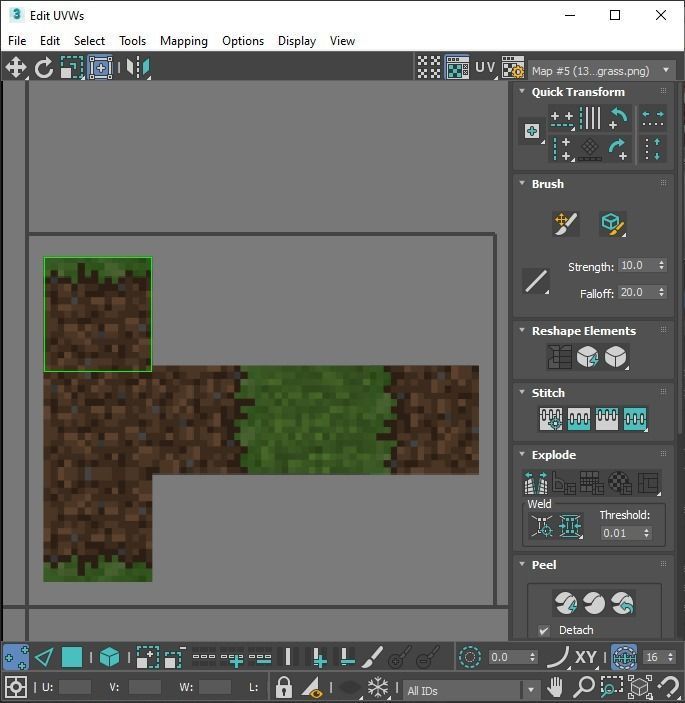Viewport: 685px width, 703px height.
Task: Open the File menu
Action: [17, 41]
